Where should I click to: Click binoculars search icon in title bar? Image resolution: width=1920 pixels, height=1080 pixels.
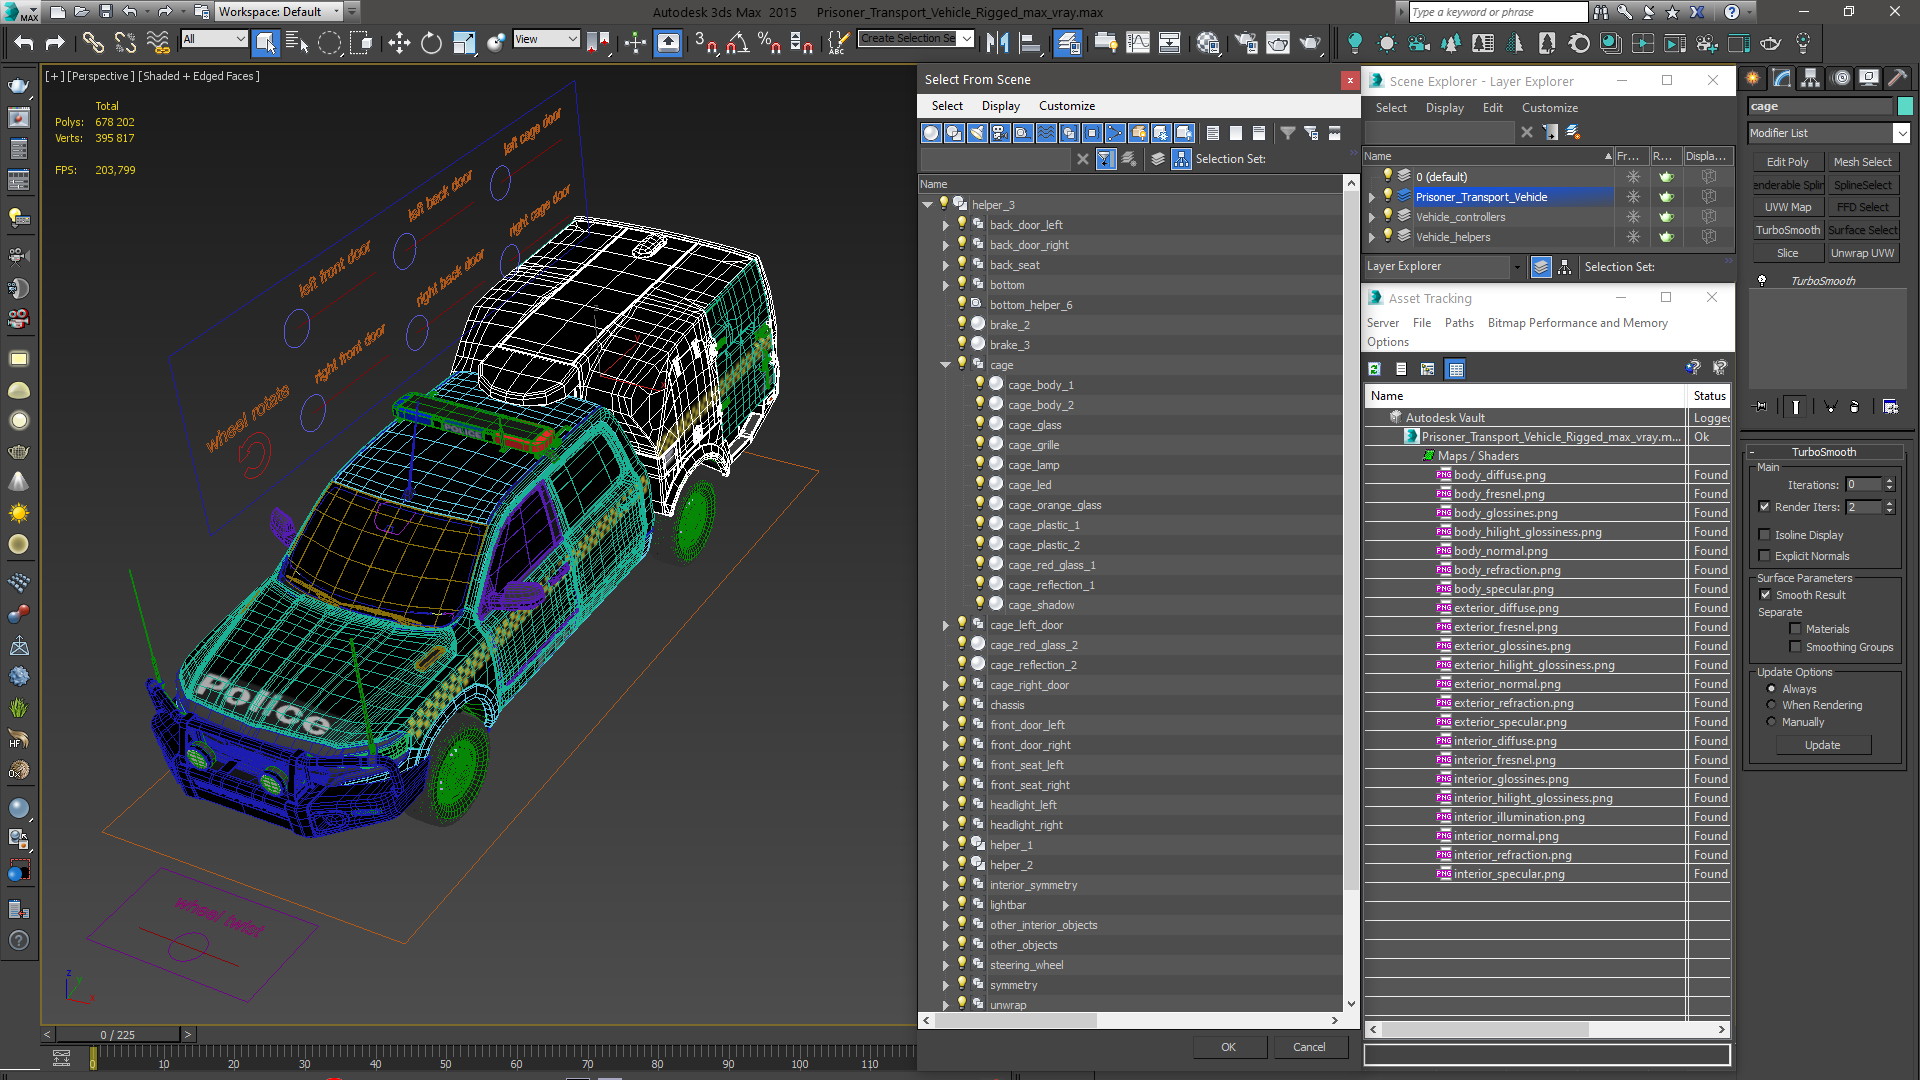click(1601, 12)
